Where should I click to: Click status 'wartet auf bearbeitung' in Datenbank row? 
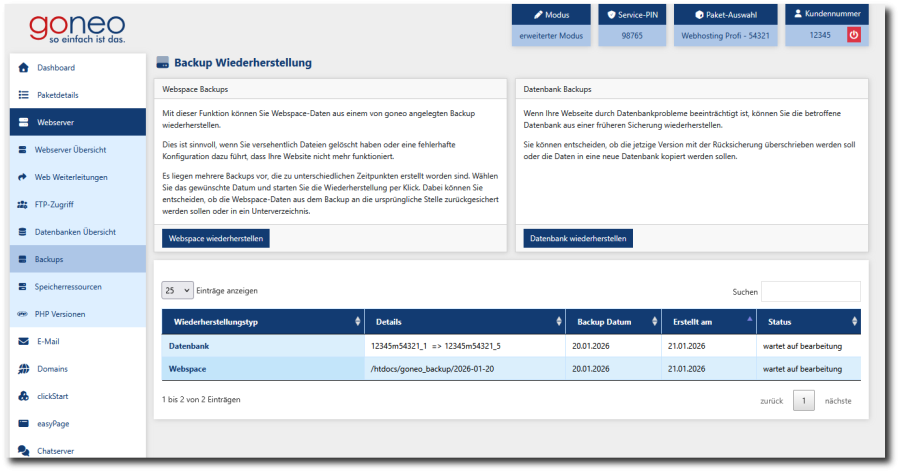tap(802, 346)
